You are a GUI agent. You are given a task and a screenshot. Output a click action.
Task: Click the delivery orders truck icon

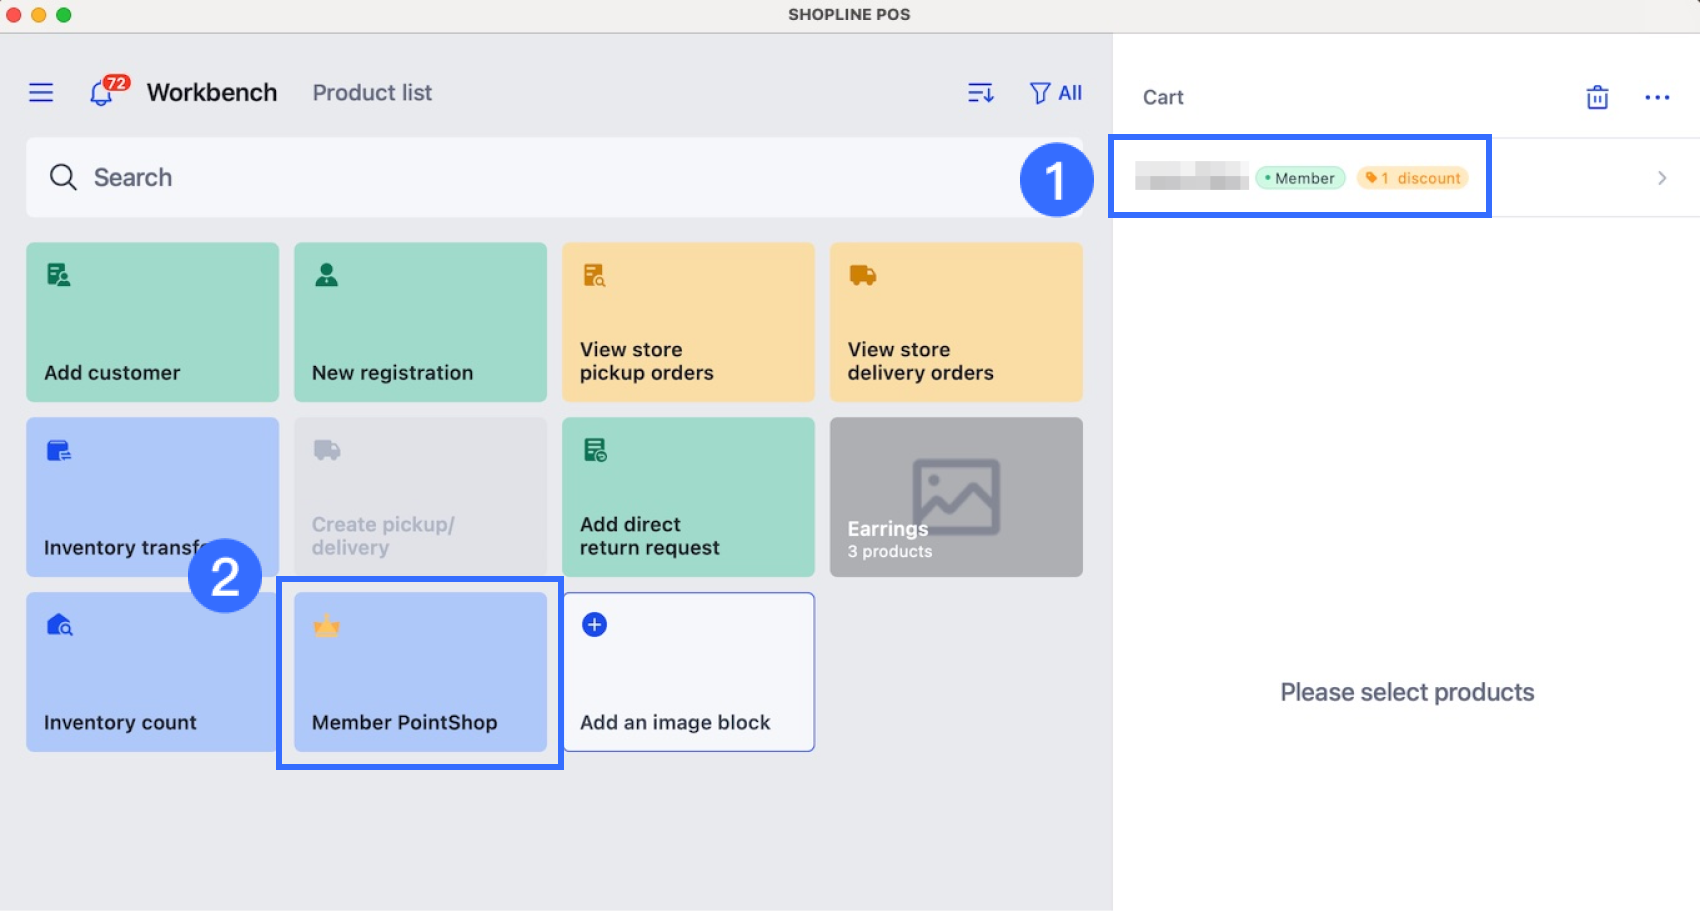pos(863,275)
